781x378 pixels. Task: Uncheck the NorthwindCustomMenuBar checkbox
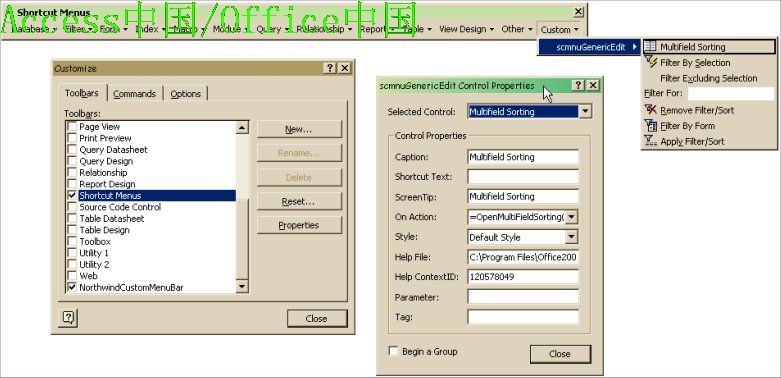[x=72, y=287]
